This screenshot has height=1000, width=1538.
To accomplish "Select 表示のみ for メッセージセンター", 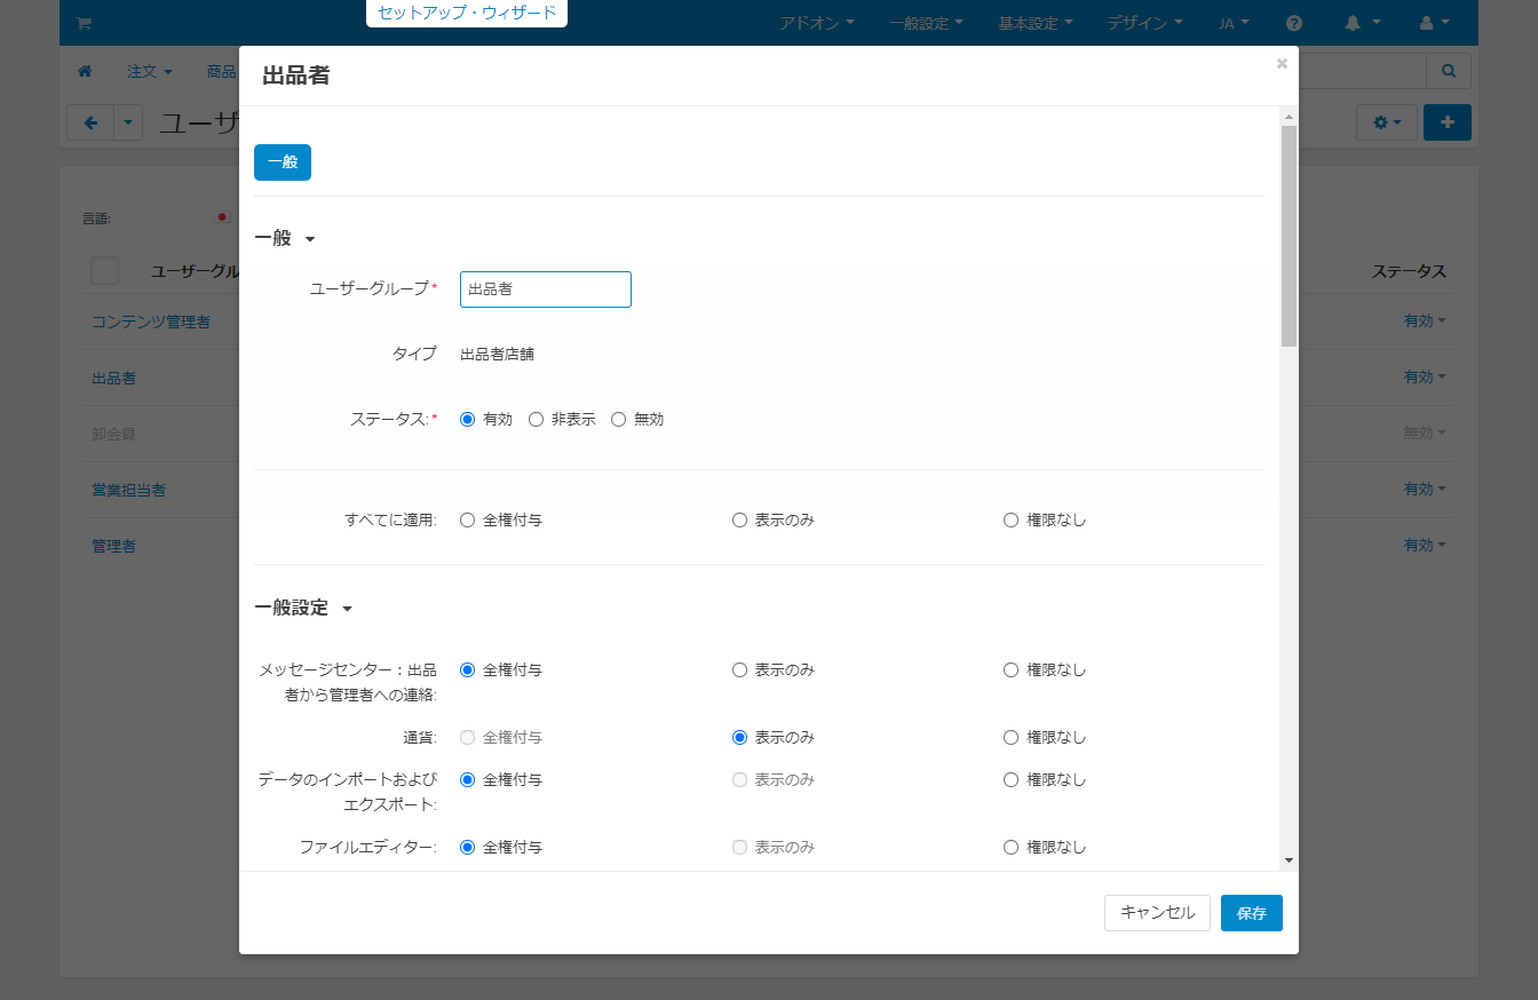I will point(739,670).
